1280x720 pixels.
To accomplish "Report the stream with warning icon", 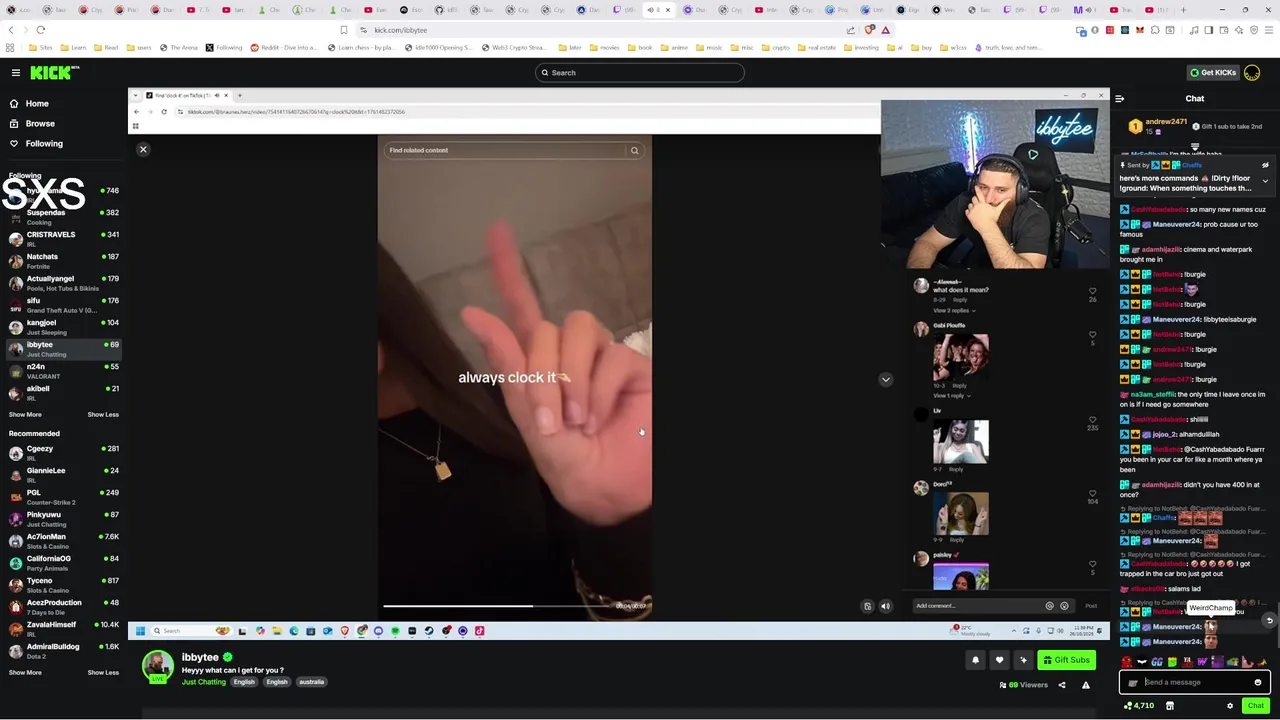I will click(1086, 685).
